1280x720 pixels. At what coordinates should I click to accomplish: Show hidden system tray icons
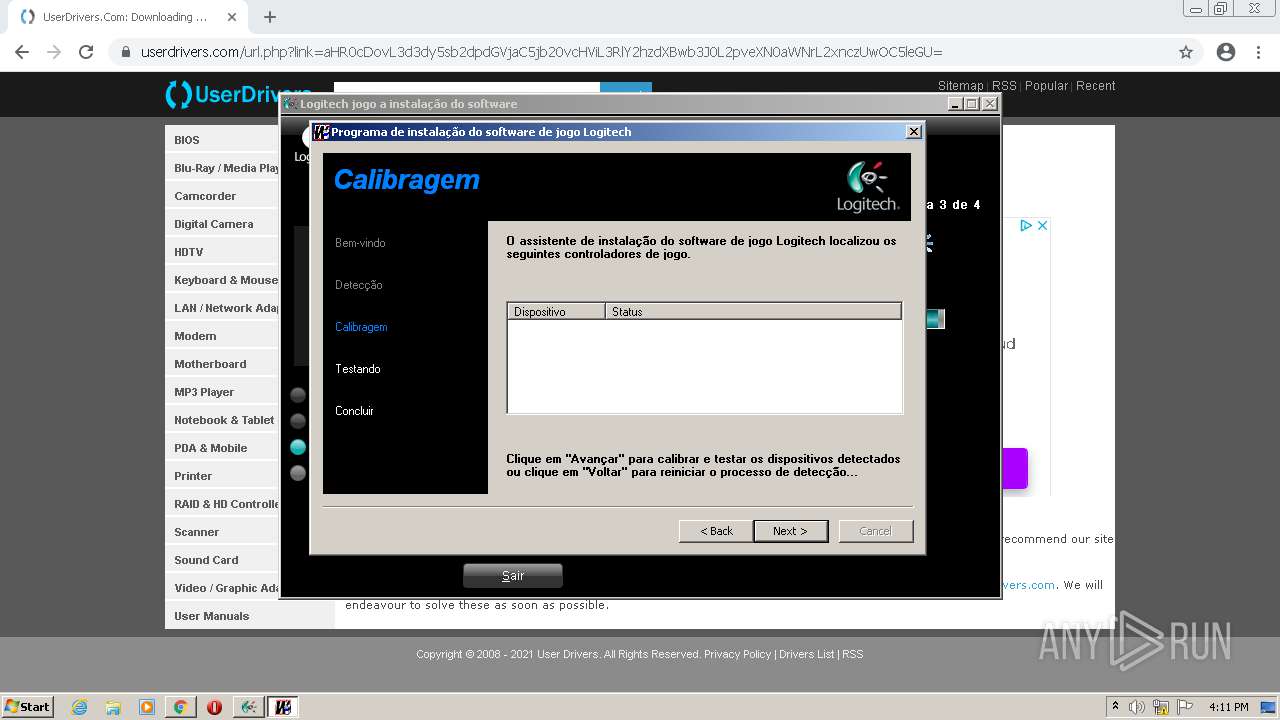1115,707
